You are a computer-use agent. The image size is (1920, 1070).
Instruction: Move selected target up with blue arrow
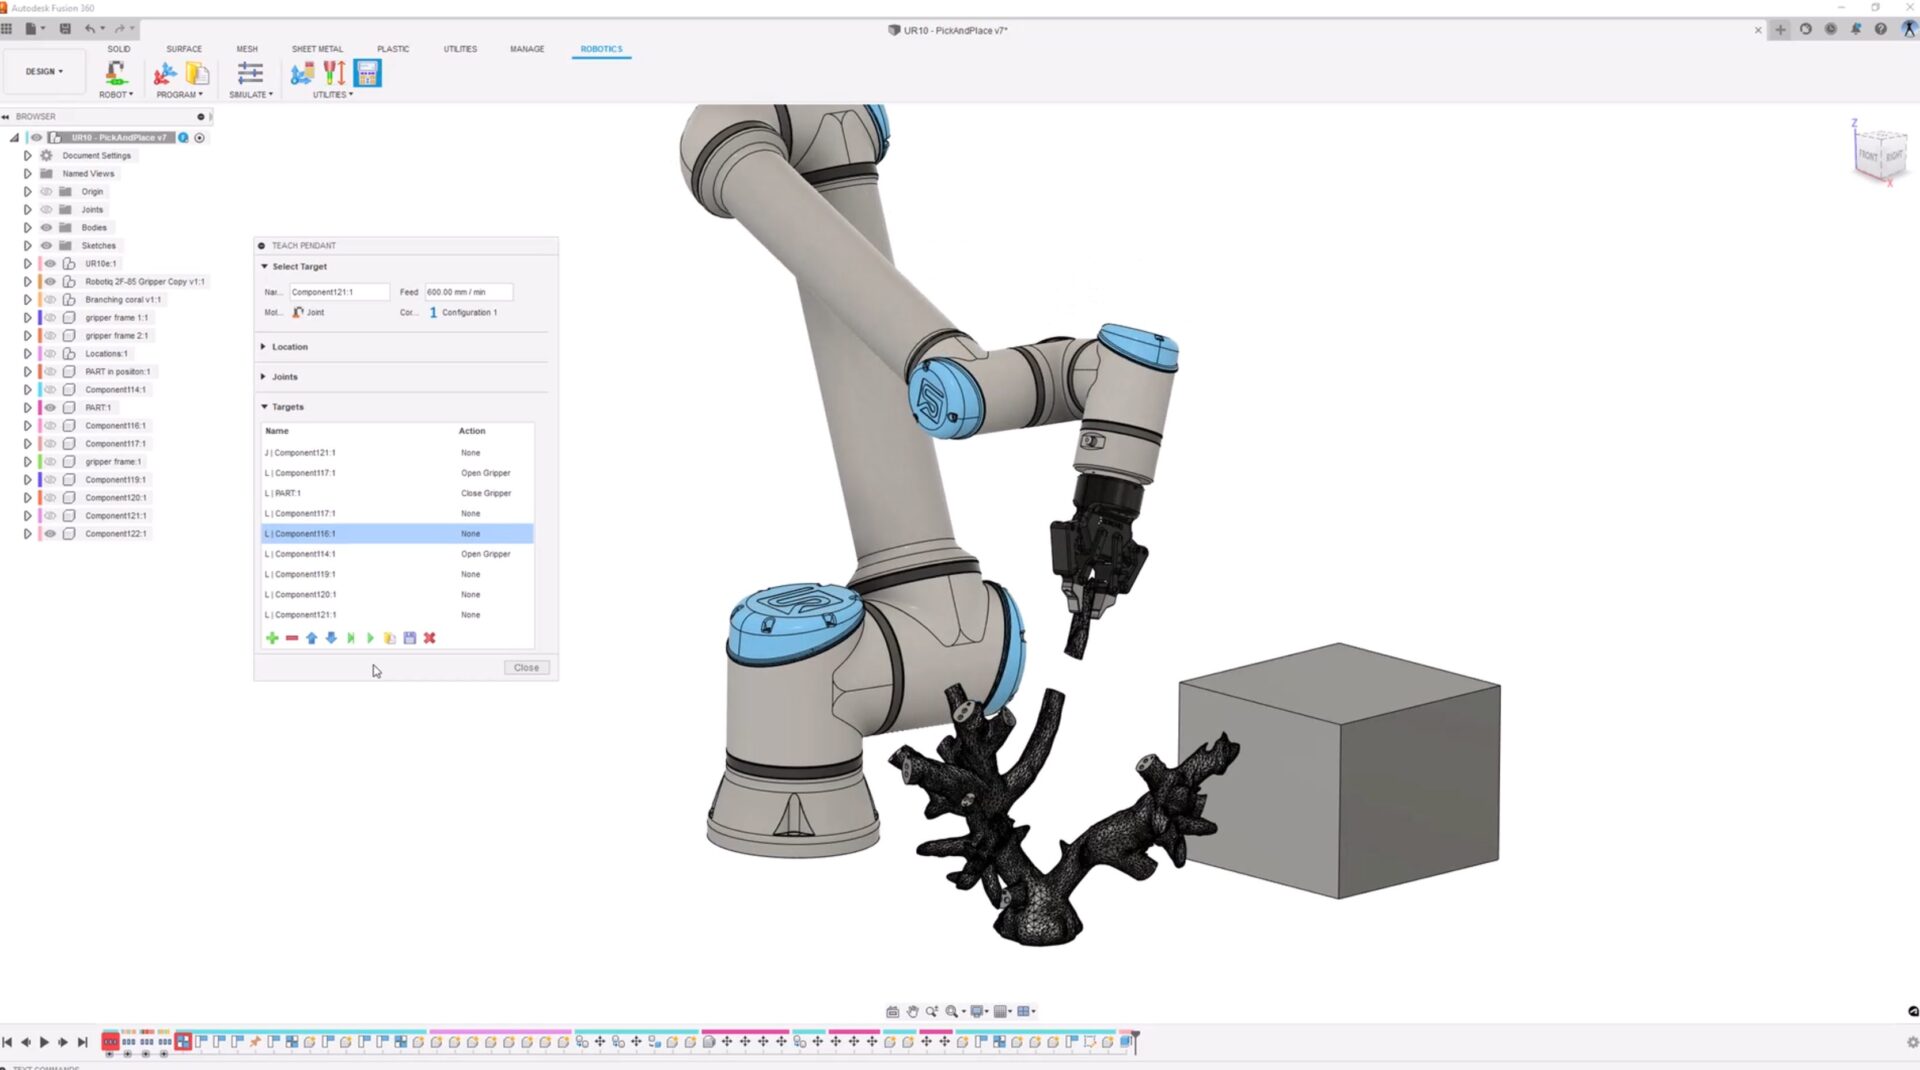point(311,638)
